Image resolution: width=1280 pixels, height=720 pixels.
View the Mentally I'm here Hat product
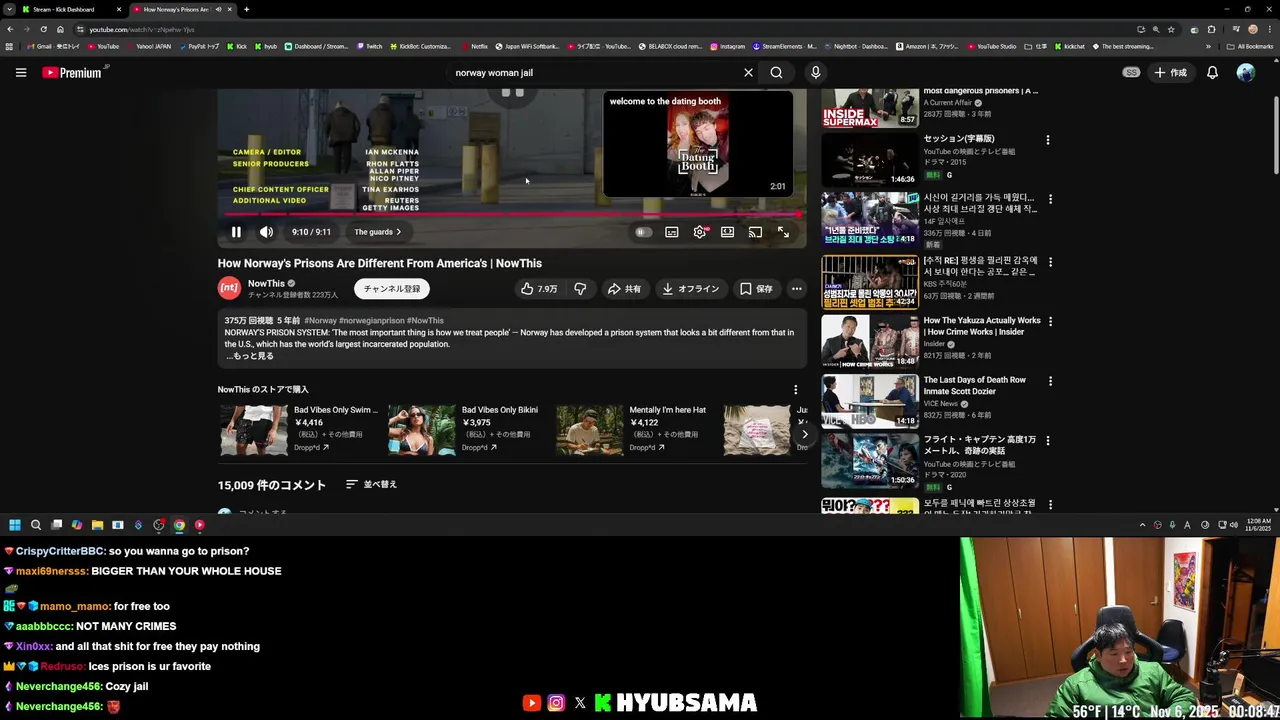[x=634, y=430]
